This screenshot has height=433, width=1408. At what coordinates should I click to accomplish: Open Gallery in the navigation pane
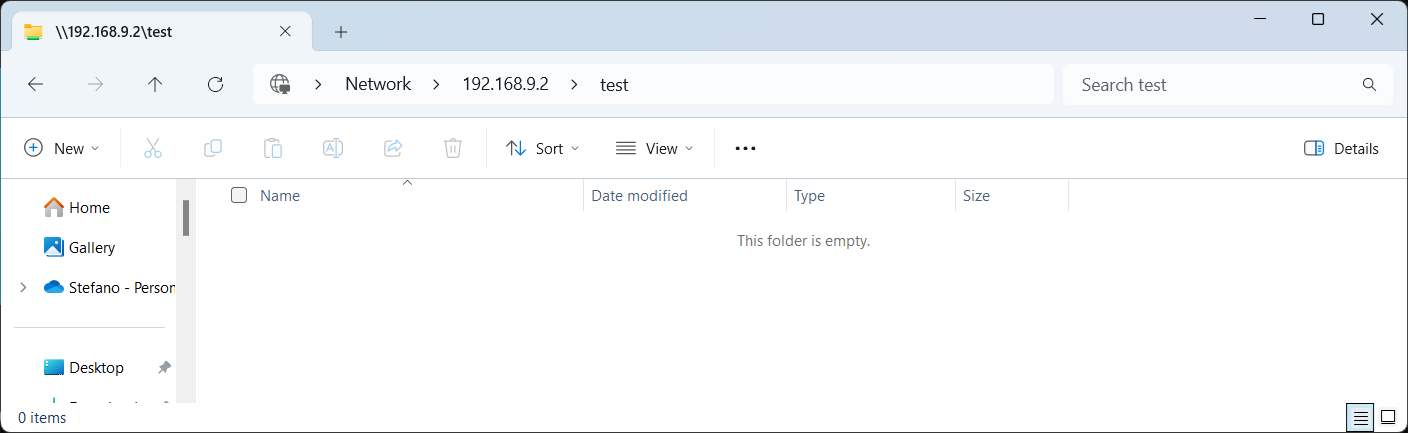click(x=91, y=248)
